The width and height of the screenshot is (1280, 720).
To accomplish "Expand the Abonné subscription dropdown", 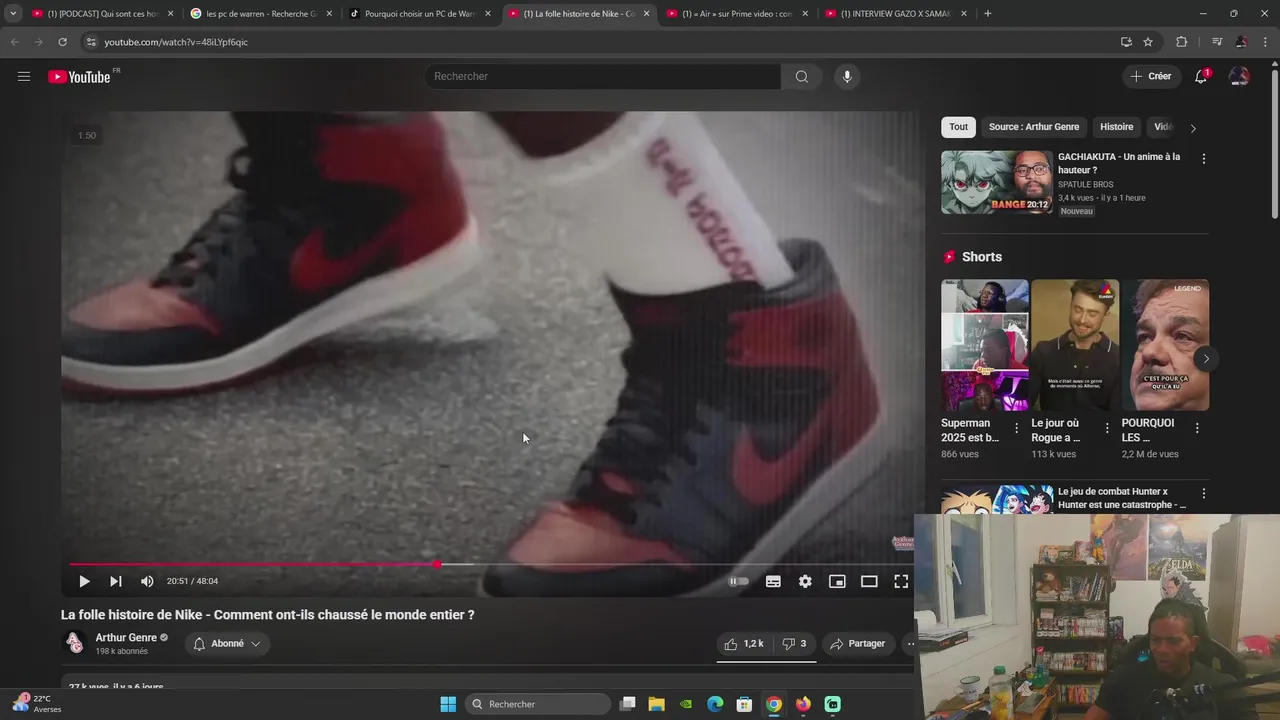I will pos(227,644).
